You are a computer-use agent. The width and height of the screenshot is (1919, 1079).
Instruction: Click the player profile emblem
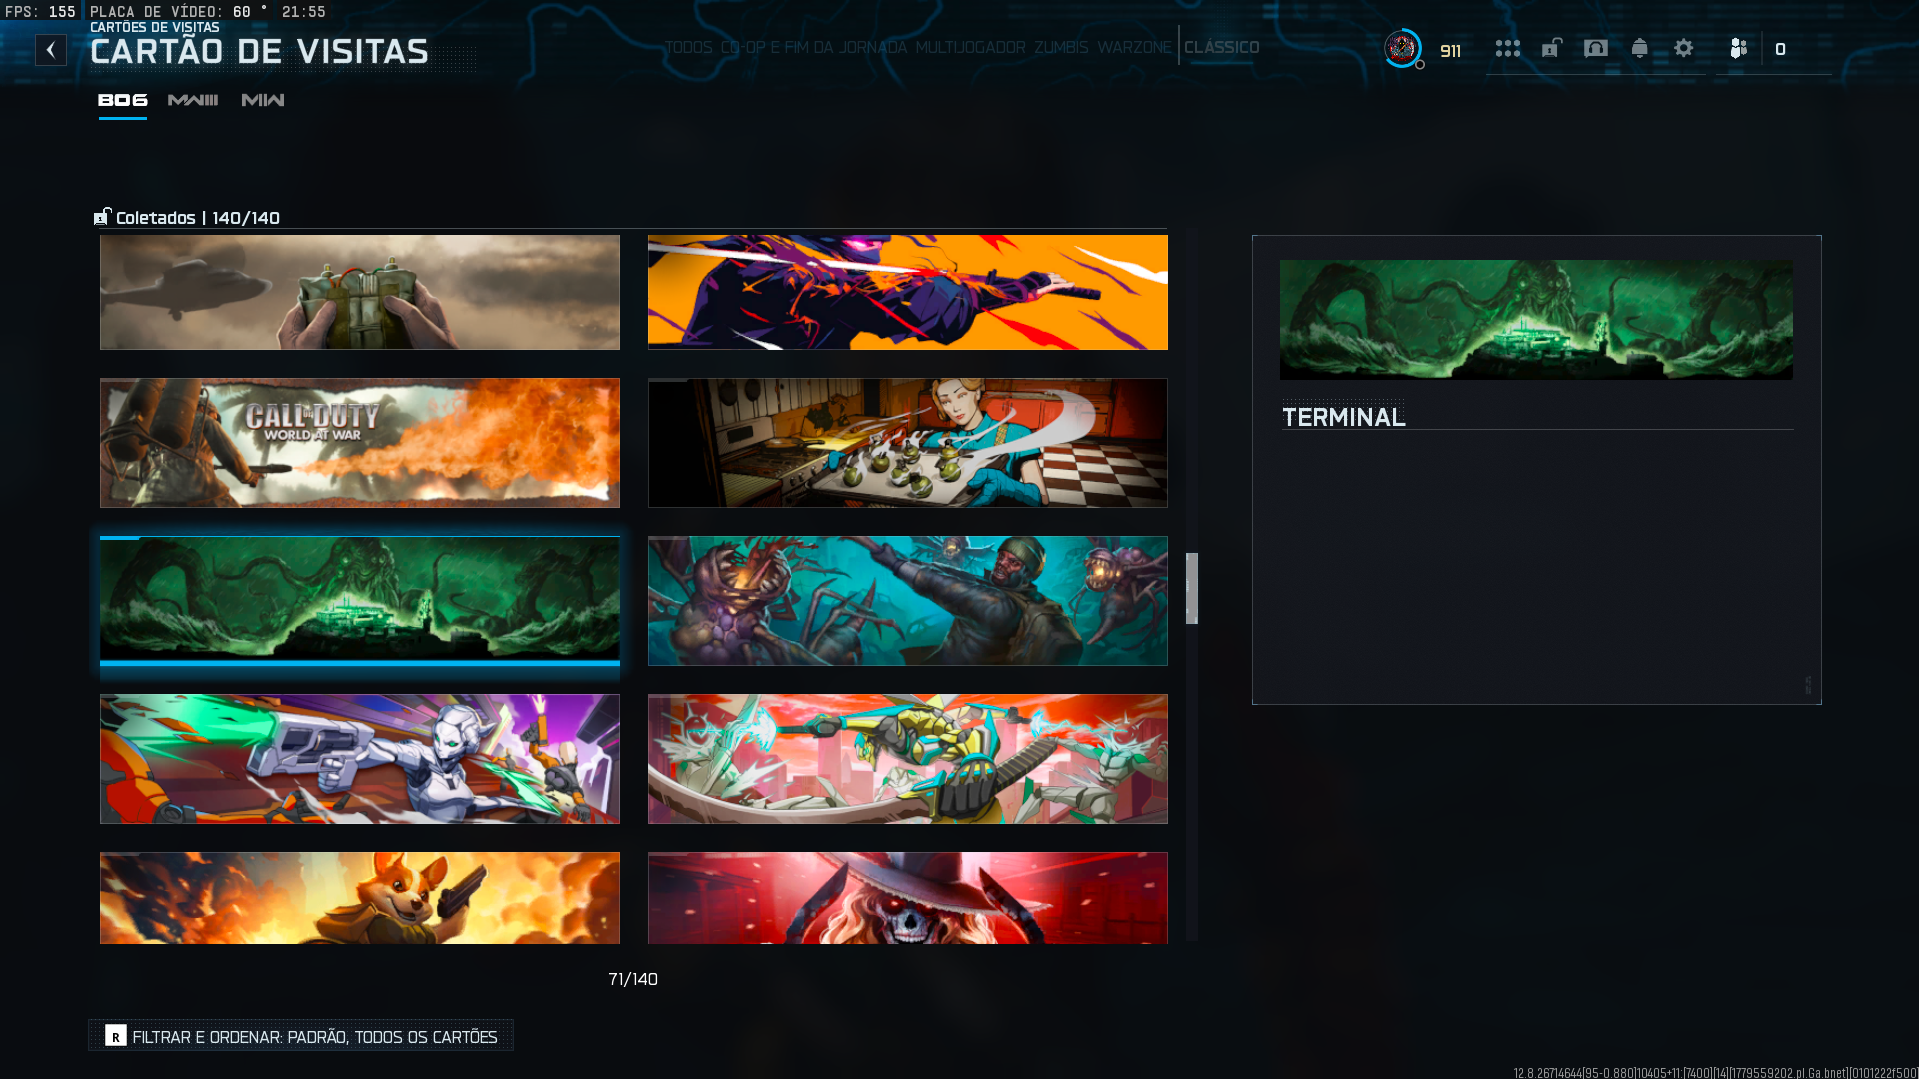point(1402,48)
